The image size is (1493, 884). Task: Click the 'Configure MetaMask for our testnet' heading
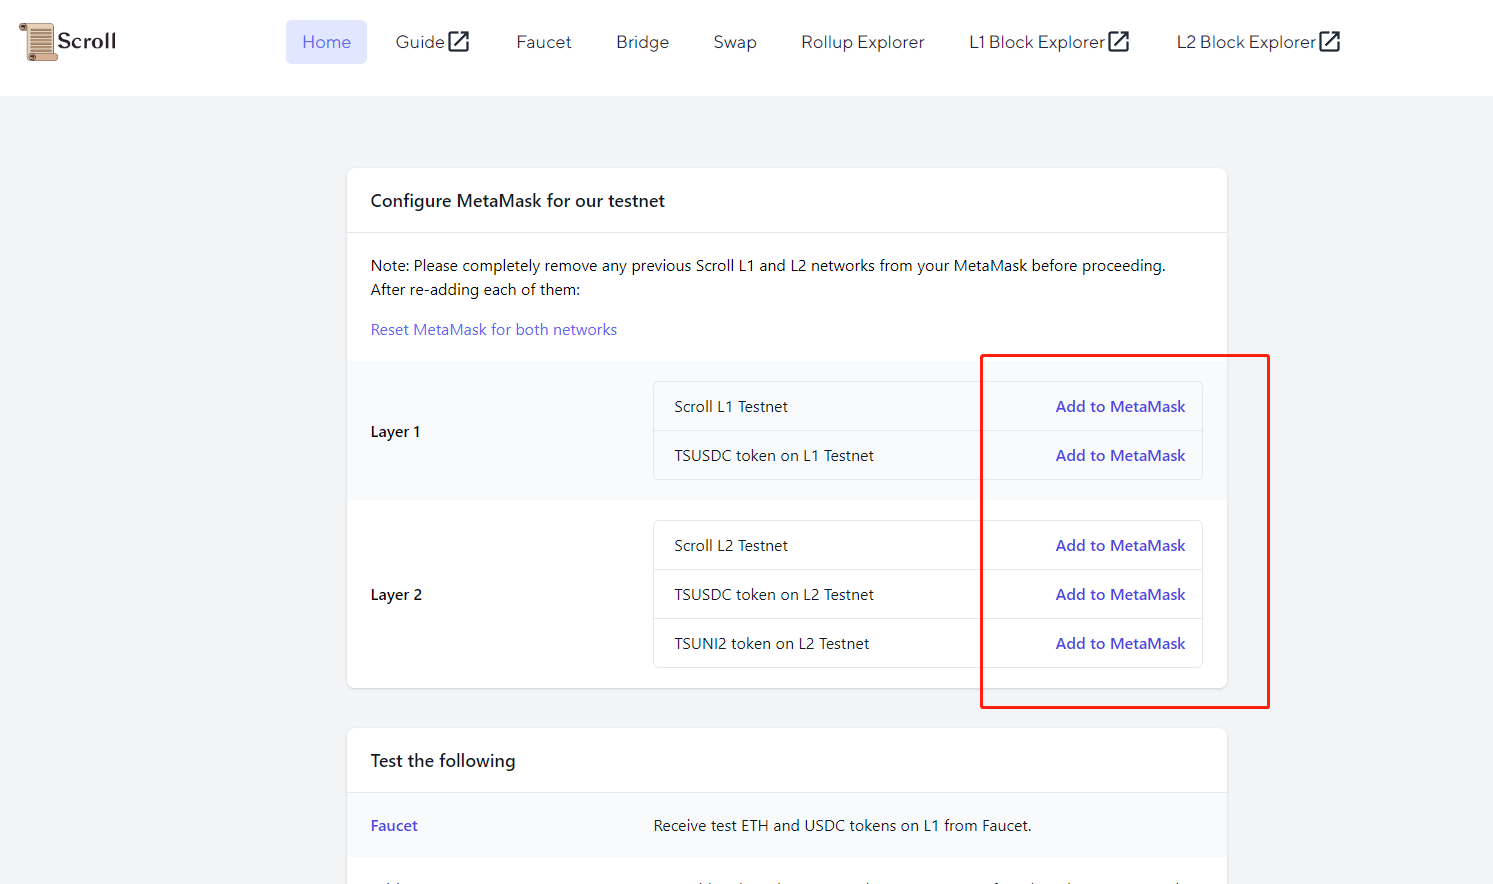tap(518, 201)
